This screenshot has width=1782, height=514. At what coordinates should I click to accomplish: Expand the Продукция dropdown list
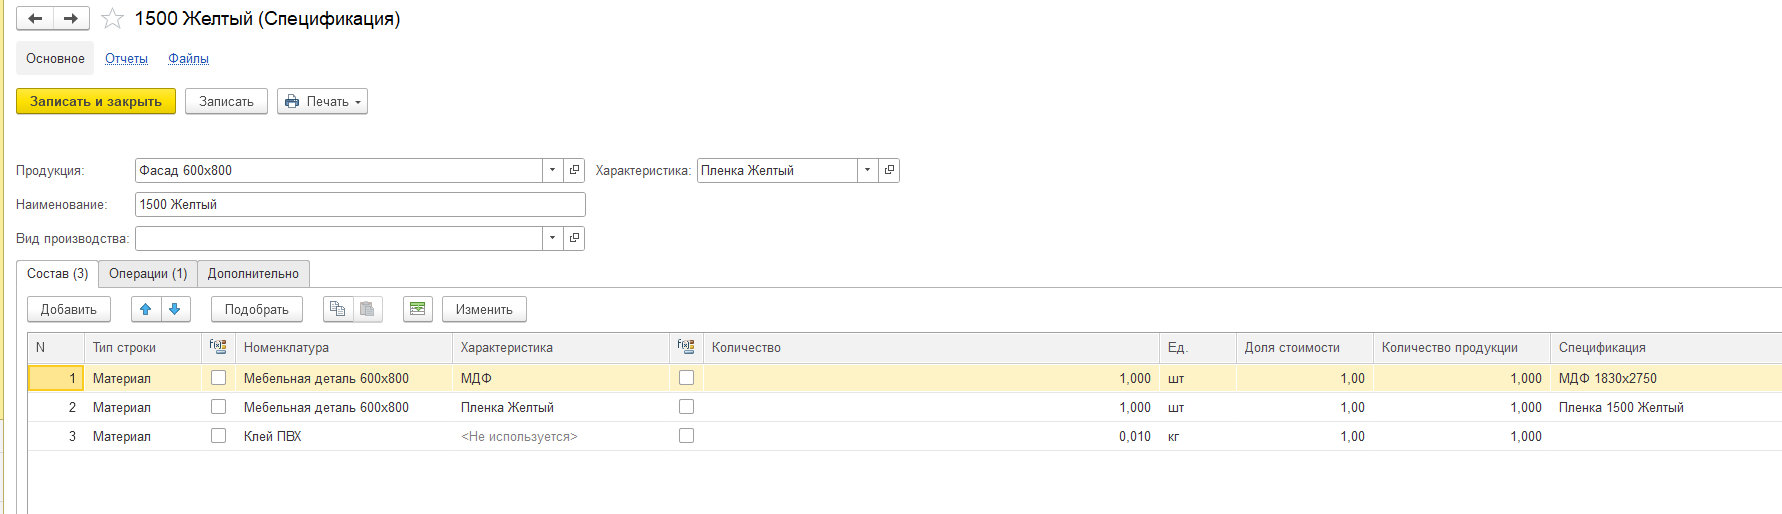(x=552, y=170)
